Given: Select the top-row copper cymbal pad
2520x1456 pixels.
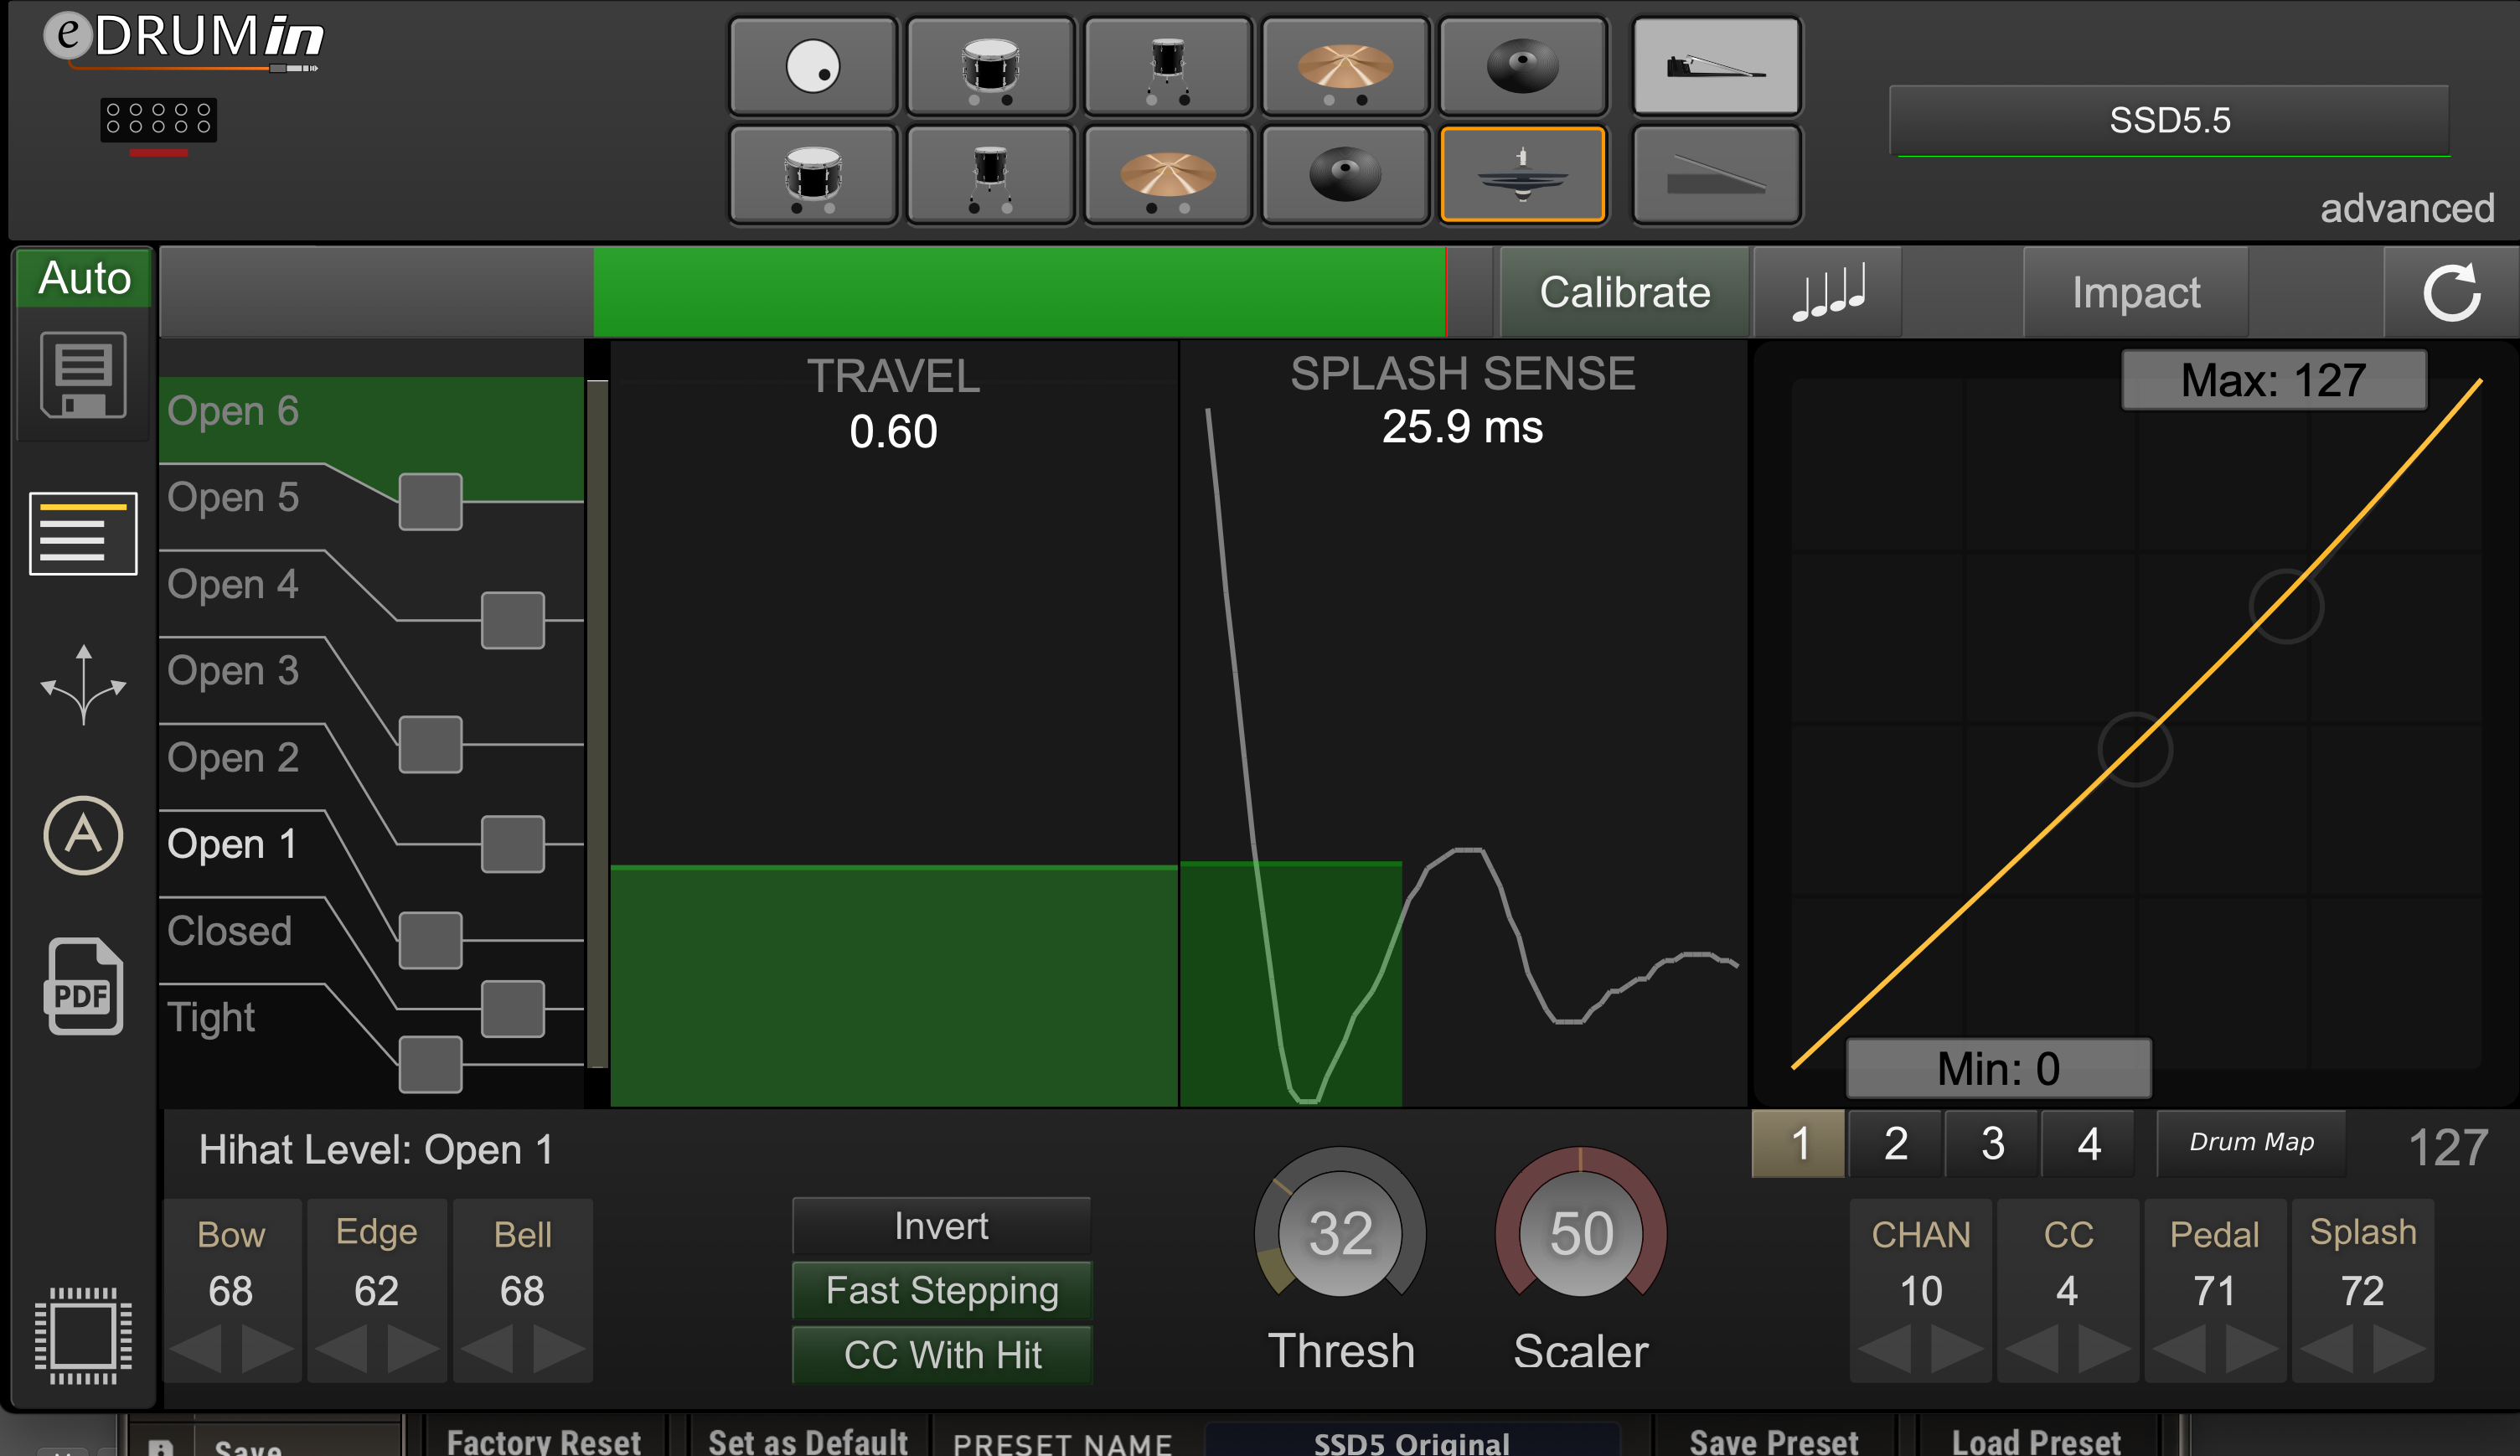Looking at the screenshot, I should (1345, 66).
